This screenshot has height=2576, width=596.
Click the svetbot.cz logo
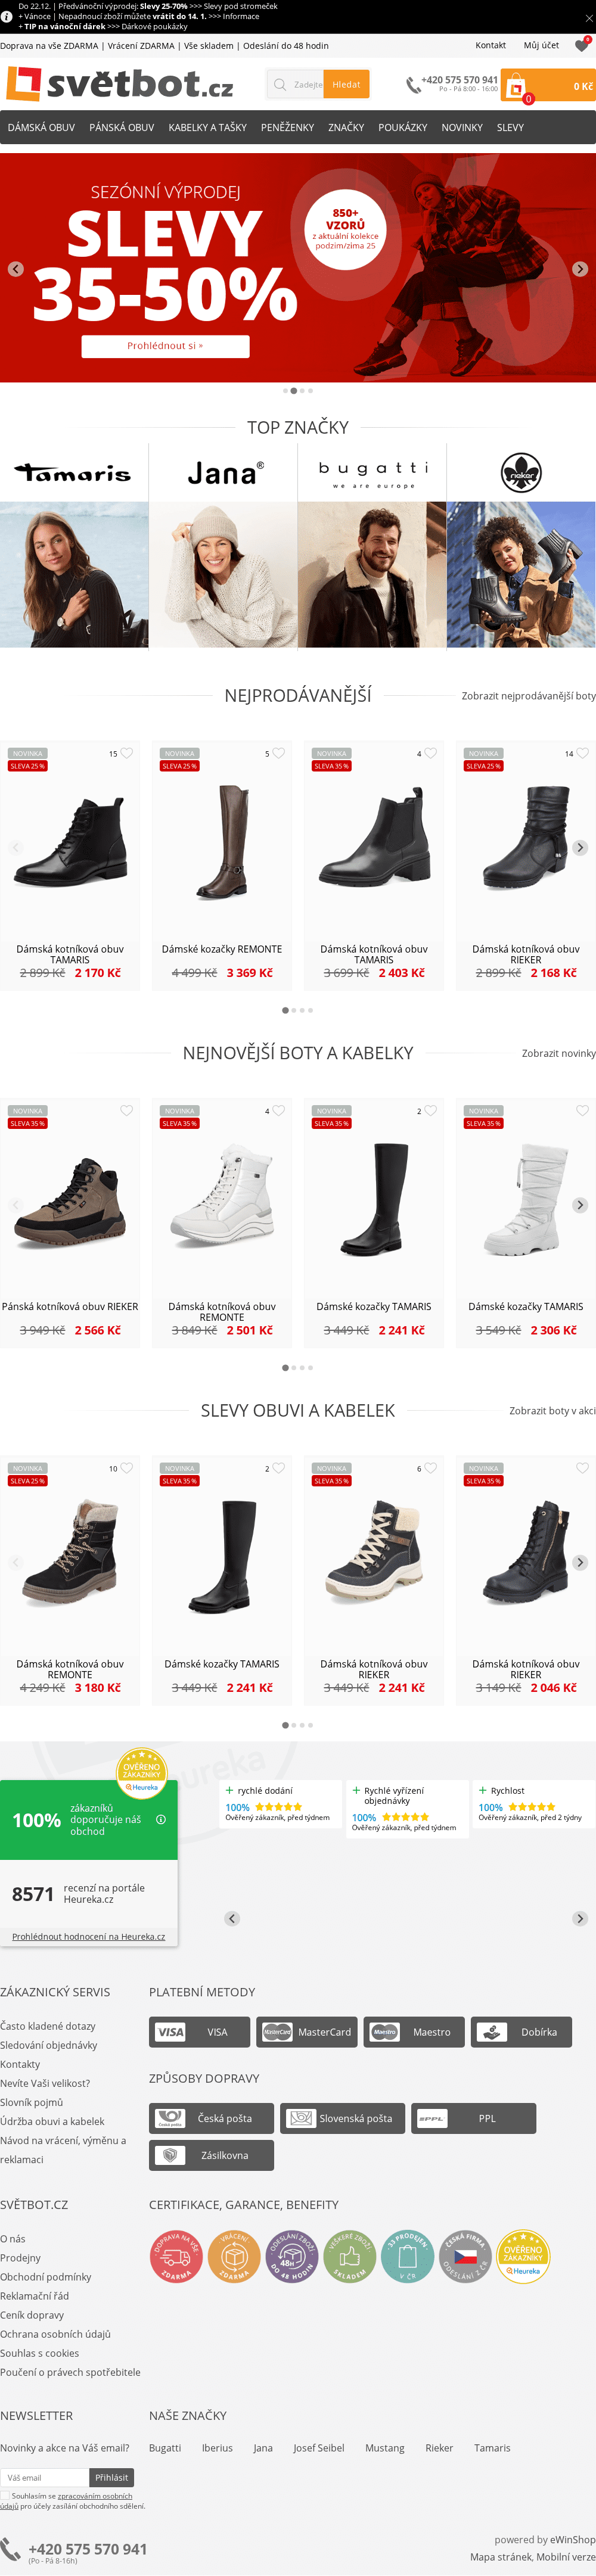click(120, 85)
